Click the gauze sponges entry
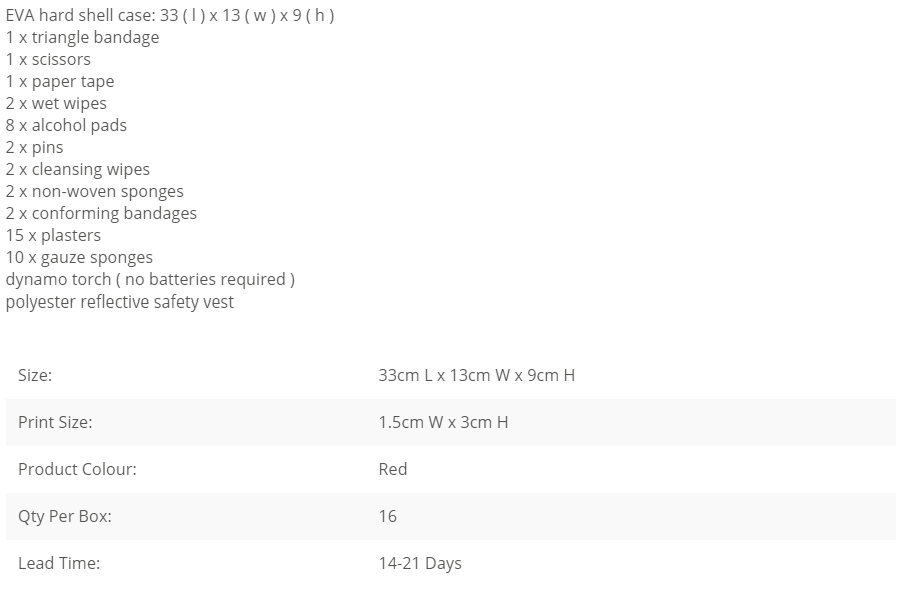The image size is (904, 600). pos(80,258)
